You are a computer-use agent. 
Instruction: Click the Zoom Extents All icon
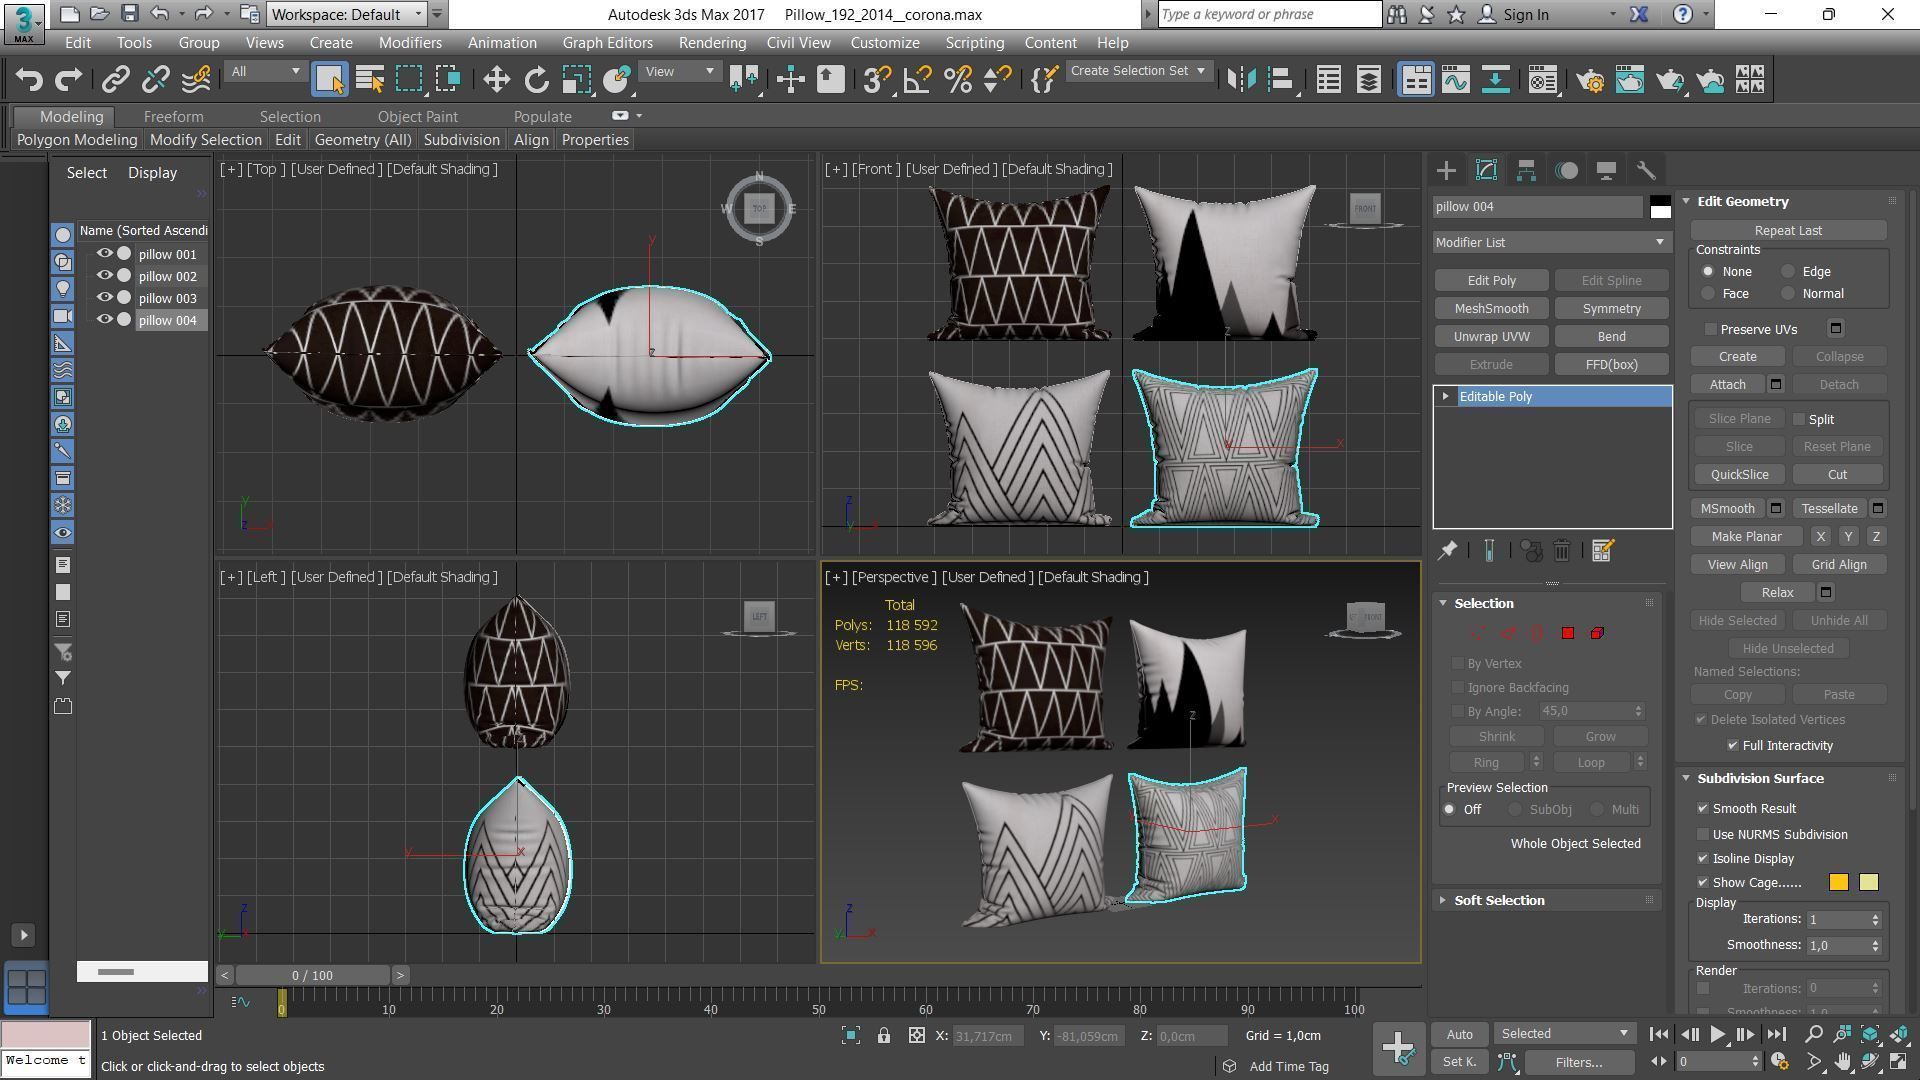point(1899,1034)
